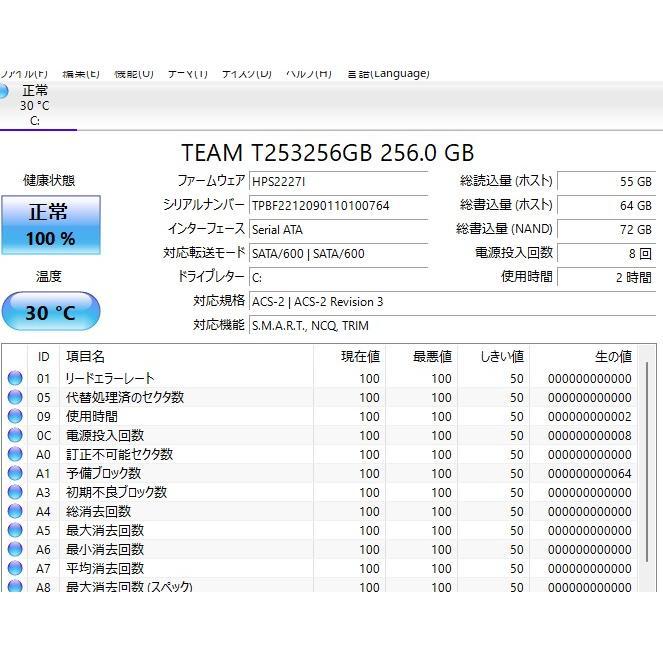Image resolution: width=663 pixels, height=663 pixels.
Task: Select the blue indicator for 使用時間 row
Action: click(x=14, y=416)
